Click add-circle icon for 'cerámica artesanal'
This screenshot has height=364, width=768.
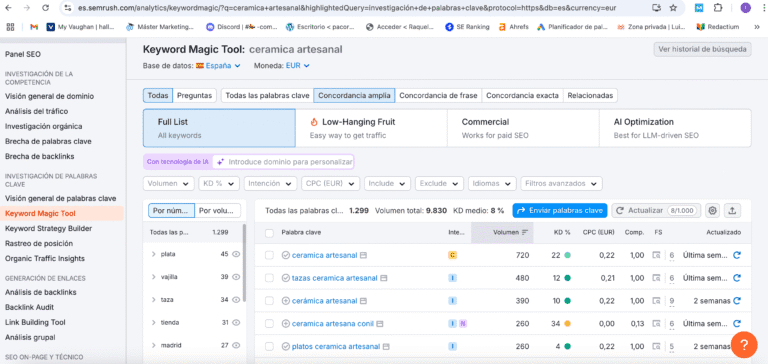tap(286, 301)
